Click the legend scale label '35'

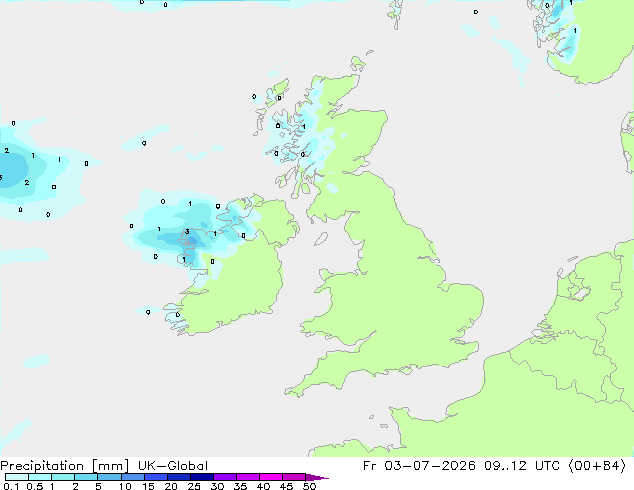(x=240, y=486)
